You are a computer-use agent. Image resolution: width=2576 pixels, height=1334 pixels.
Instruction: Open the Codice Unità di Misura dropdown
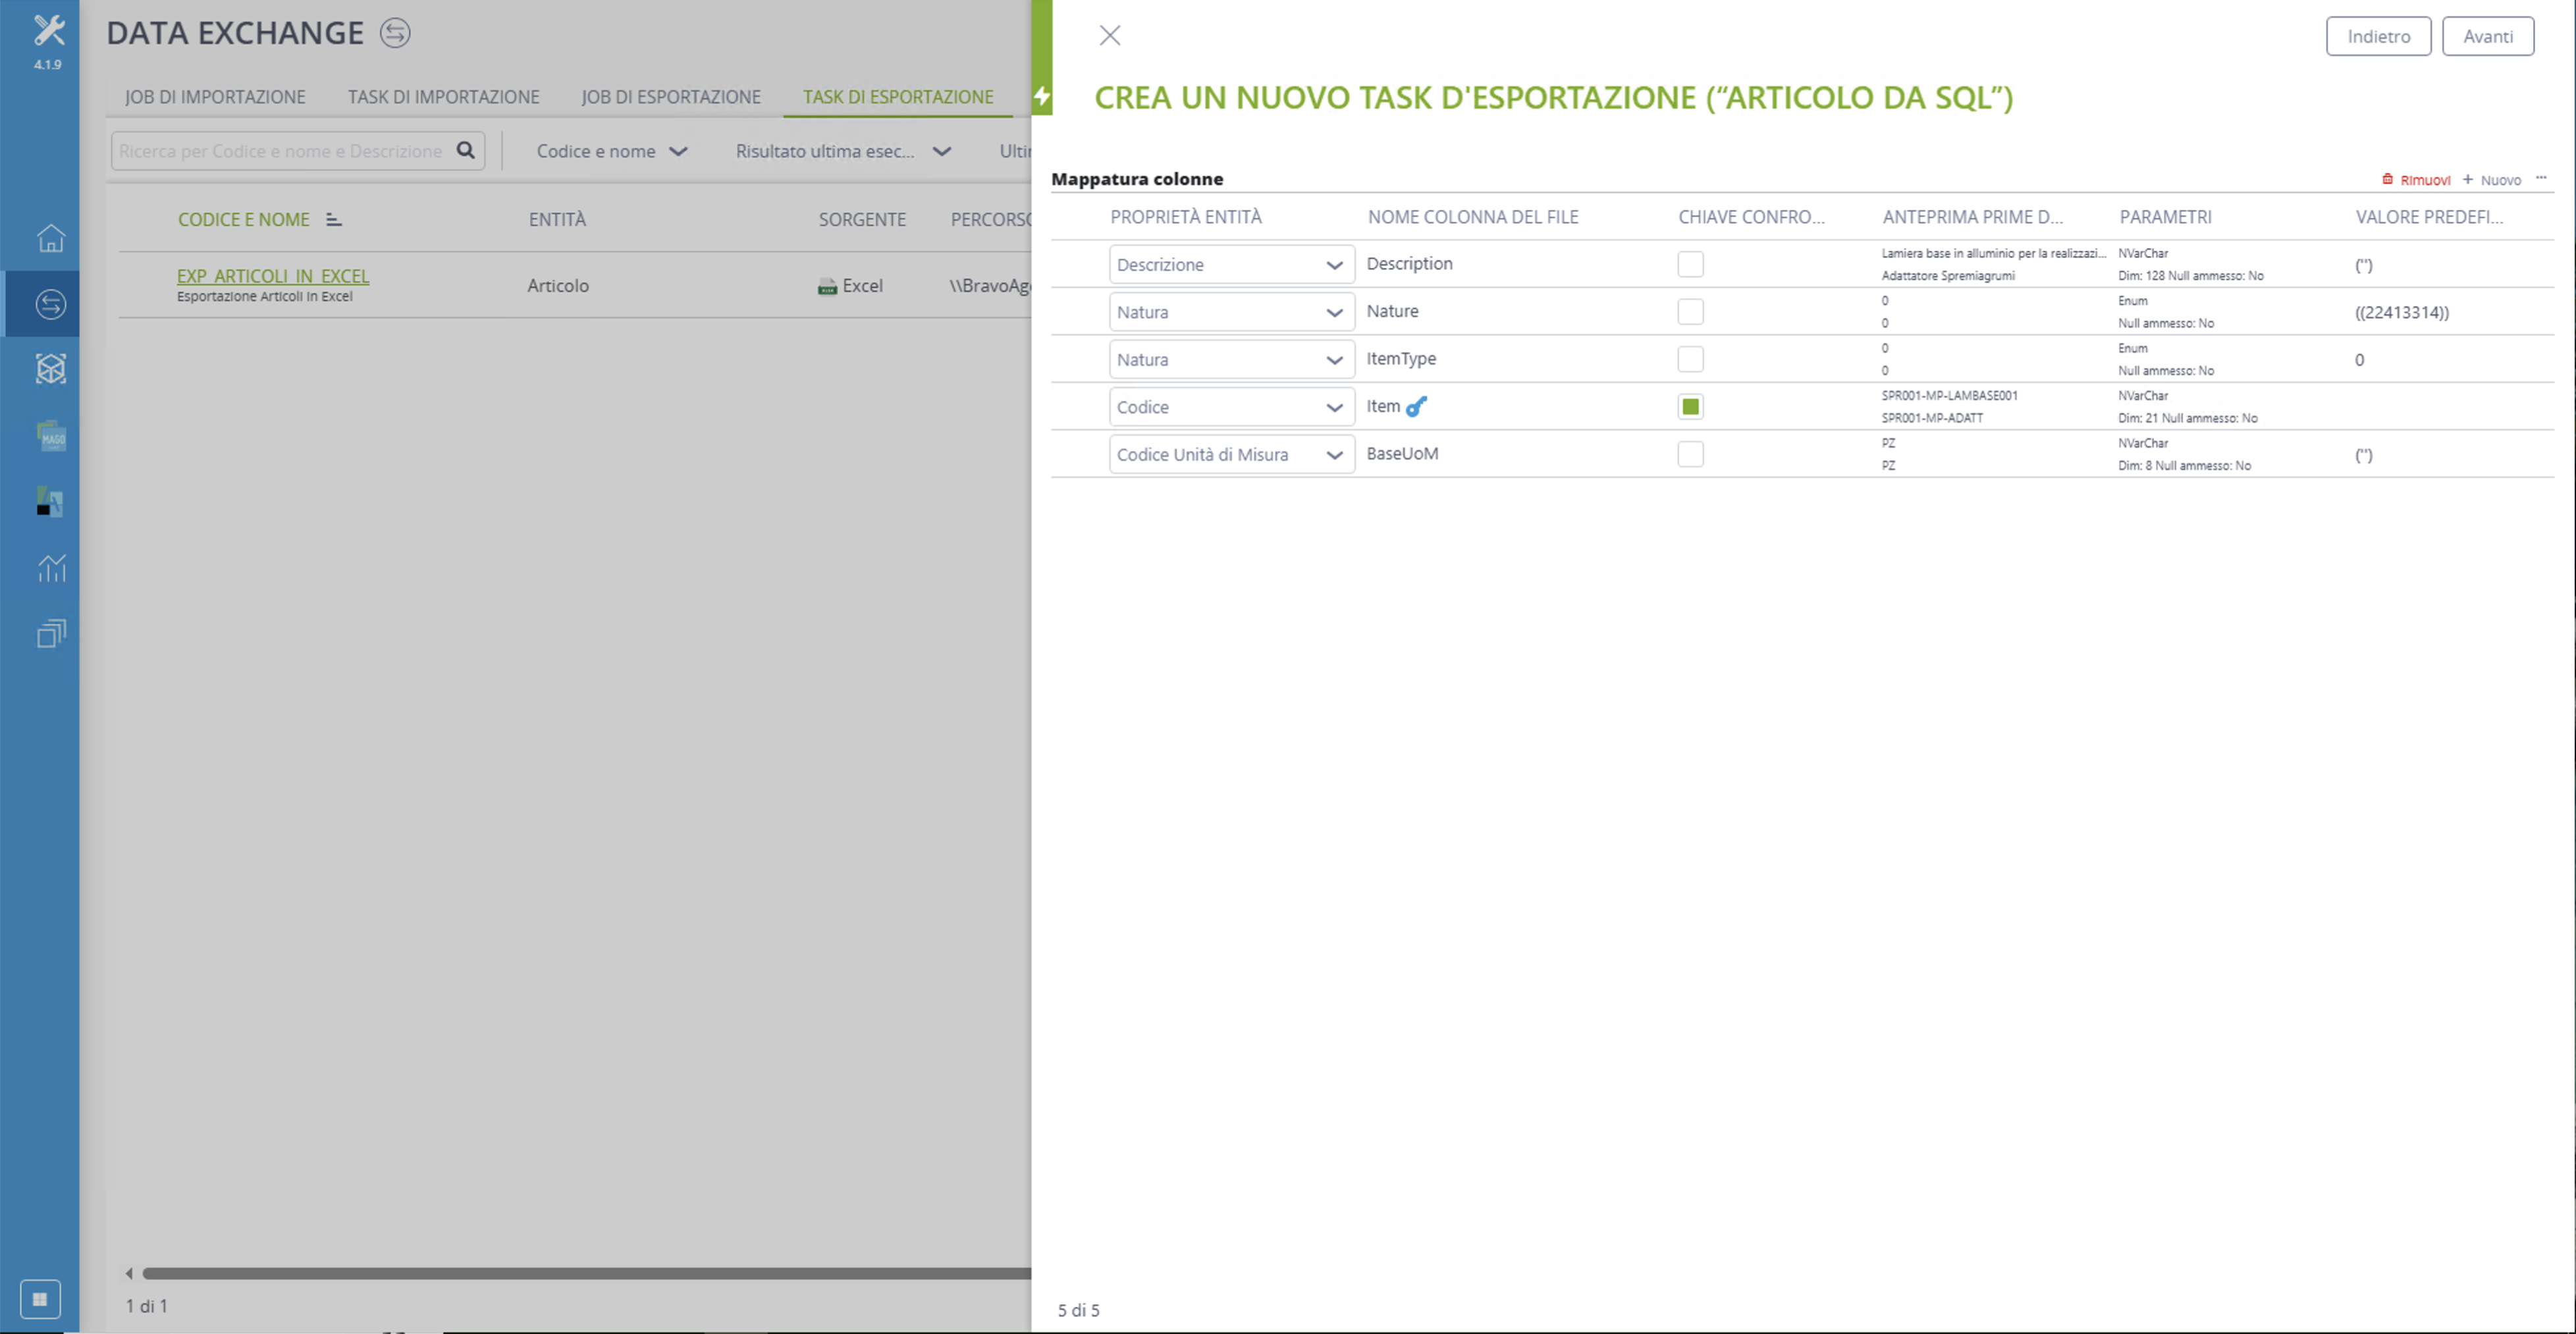coord(1231,455)
